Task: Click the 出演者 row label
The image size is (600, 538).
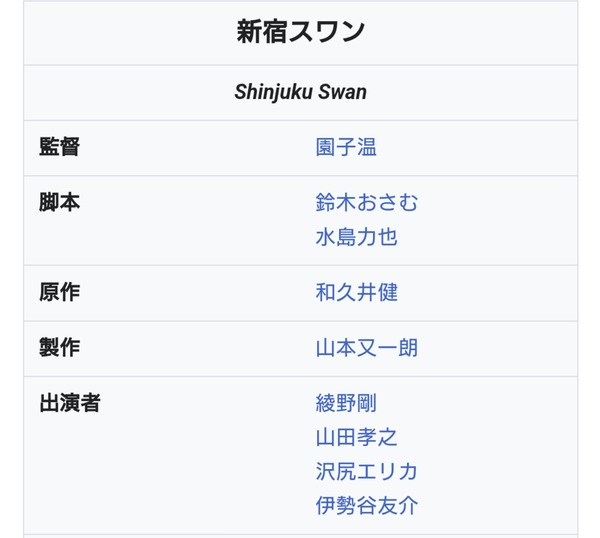Action: [x=70, y=403]
